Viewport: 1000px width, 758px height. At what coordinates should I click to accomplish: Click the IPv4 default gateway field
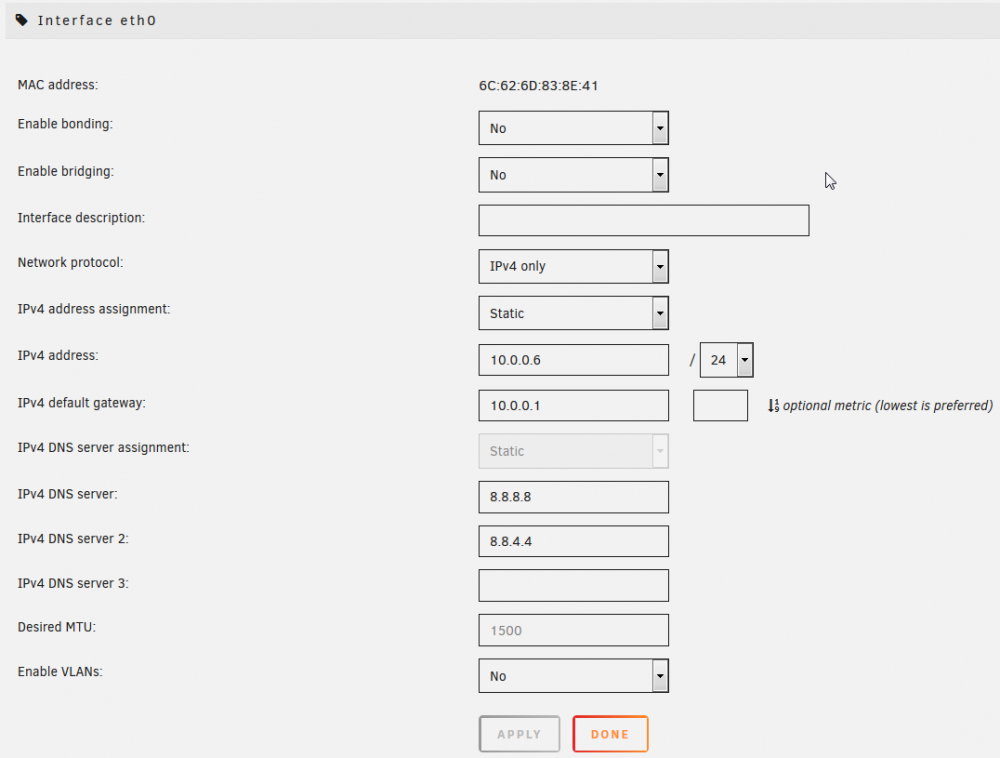pos(573,405)
